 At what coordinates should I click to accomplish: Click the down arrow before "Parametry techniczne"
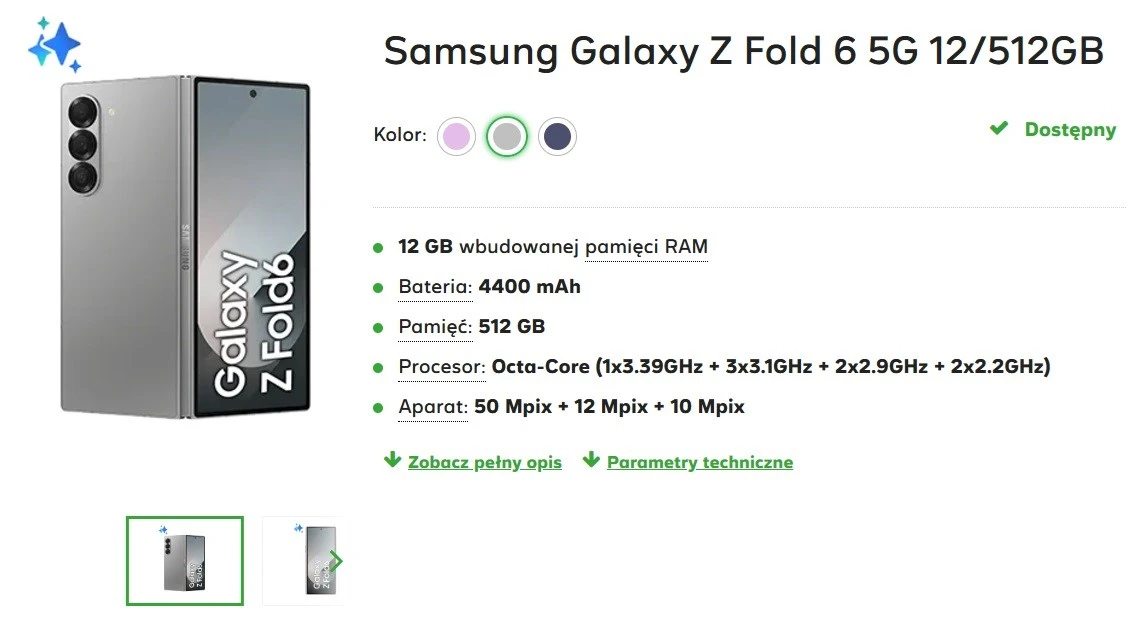click(x=591, y=460)
